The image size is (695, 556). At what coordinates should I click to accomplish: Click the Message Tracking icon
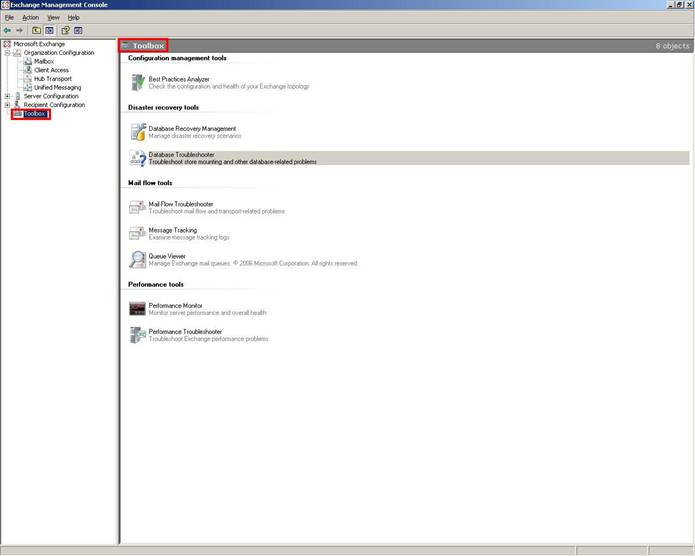pos(138,234)
